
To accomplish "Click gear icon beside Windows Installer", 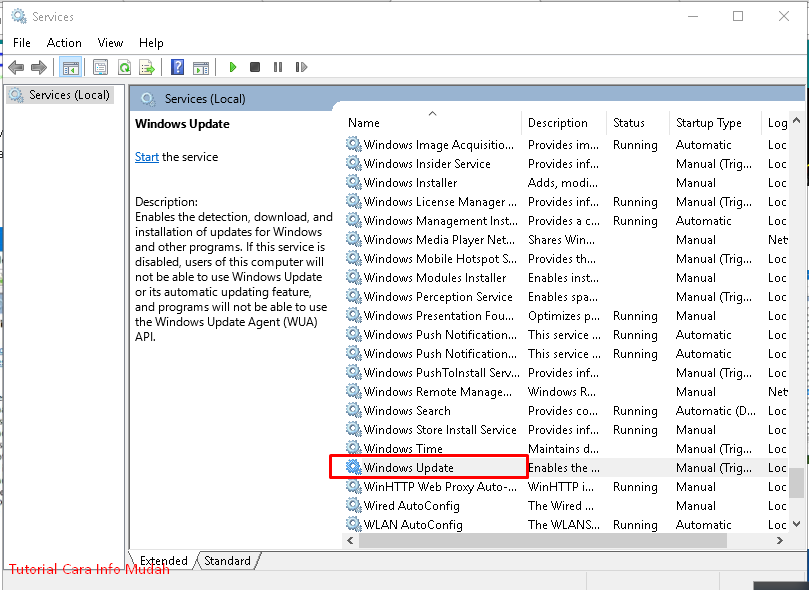I will 353,182.
